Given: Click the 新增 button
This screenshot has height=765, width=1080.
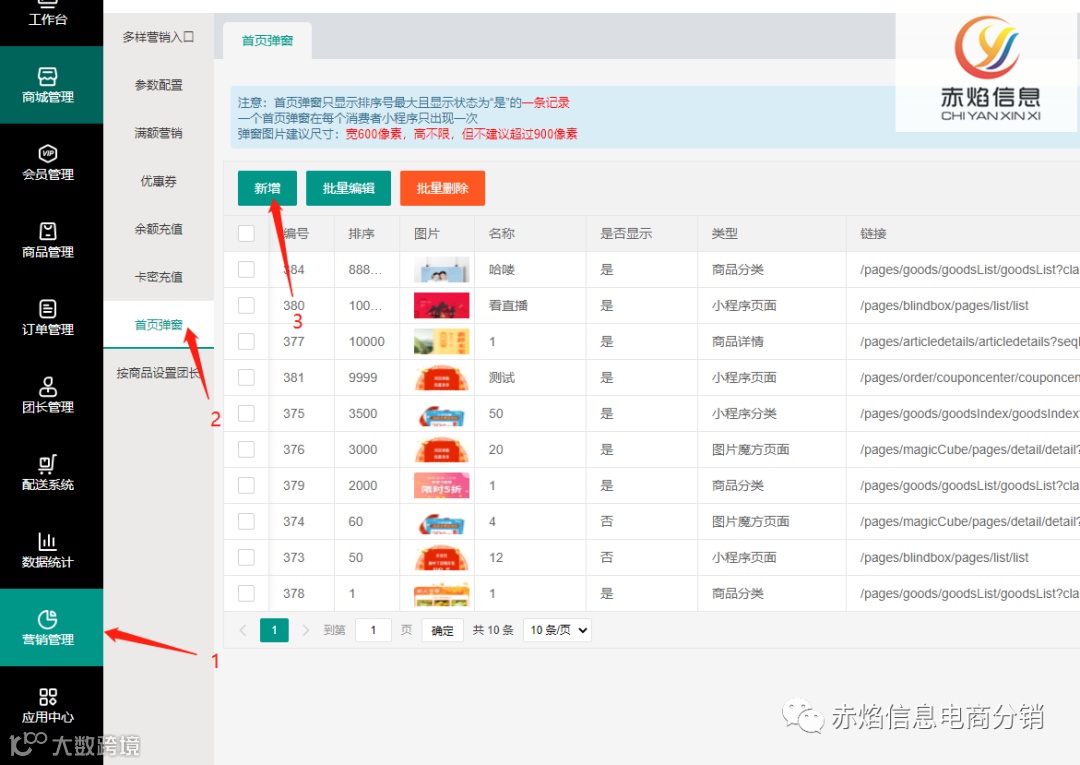Looking at the screenshot, I should coord(267,188).
